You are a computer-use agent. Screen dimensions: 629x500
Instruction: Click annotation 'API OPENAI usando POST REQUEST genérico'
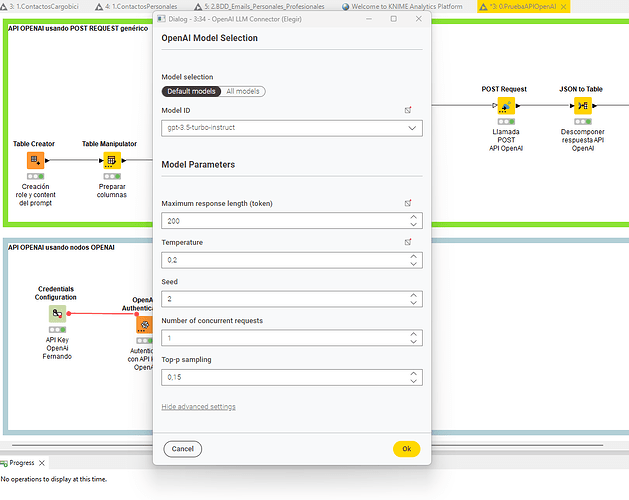point(78,28)
